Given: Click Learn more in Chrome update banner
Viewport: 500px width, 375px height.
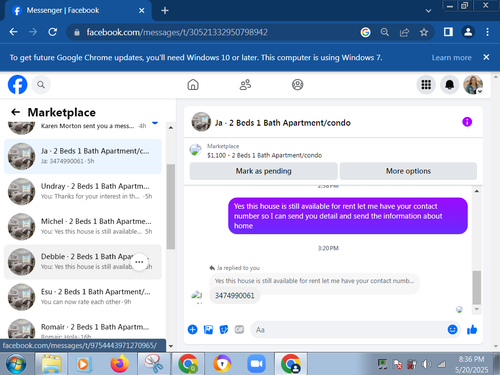Looking at the screenshot, I should tap(451, 58).
